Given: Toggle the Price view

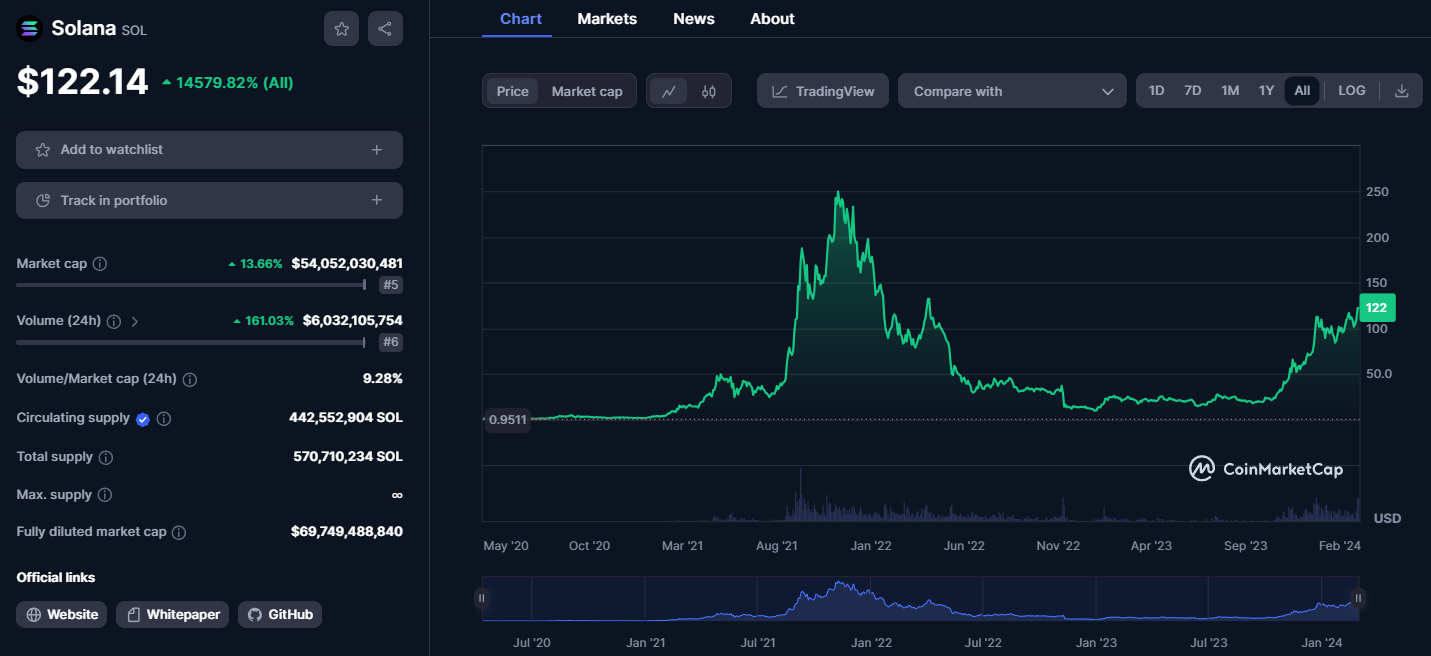Looking at the screenshot, I should tap(512, 91).
